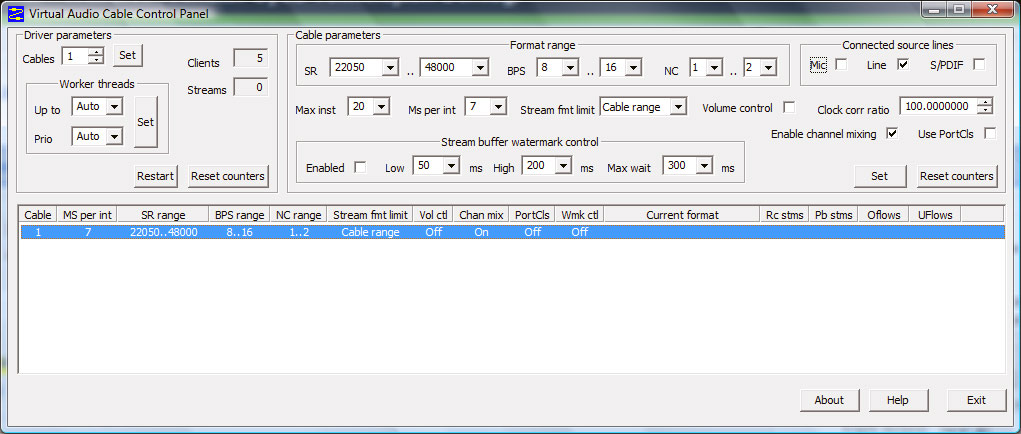Image resolution: width=1021 pixels, height=434 pixels.
Task: Click the Rc stms column header
Action: click(x=785, y=215)
